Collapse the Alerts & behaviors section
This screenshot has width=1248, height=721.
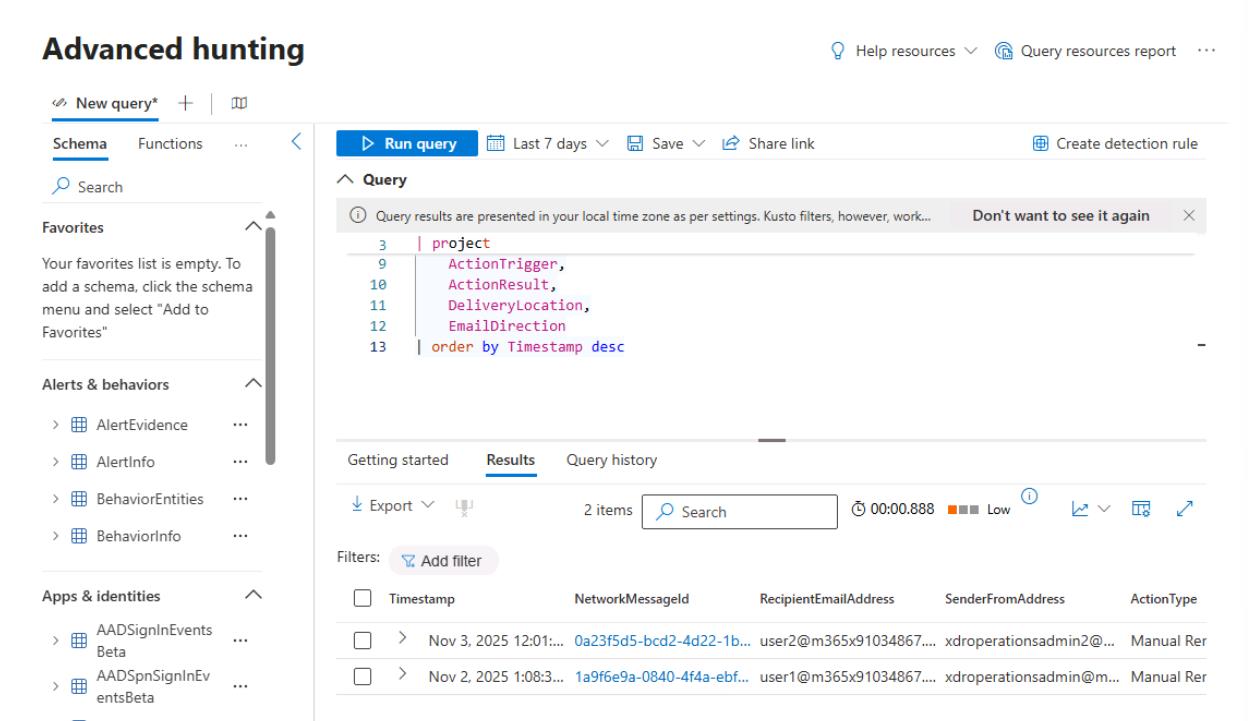point(254,384)
